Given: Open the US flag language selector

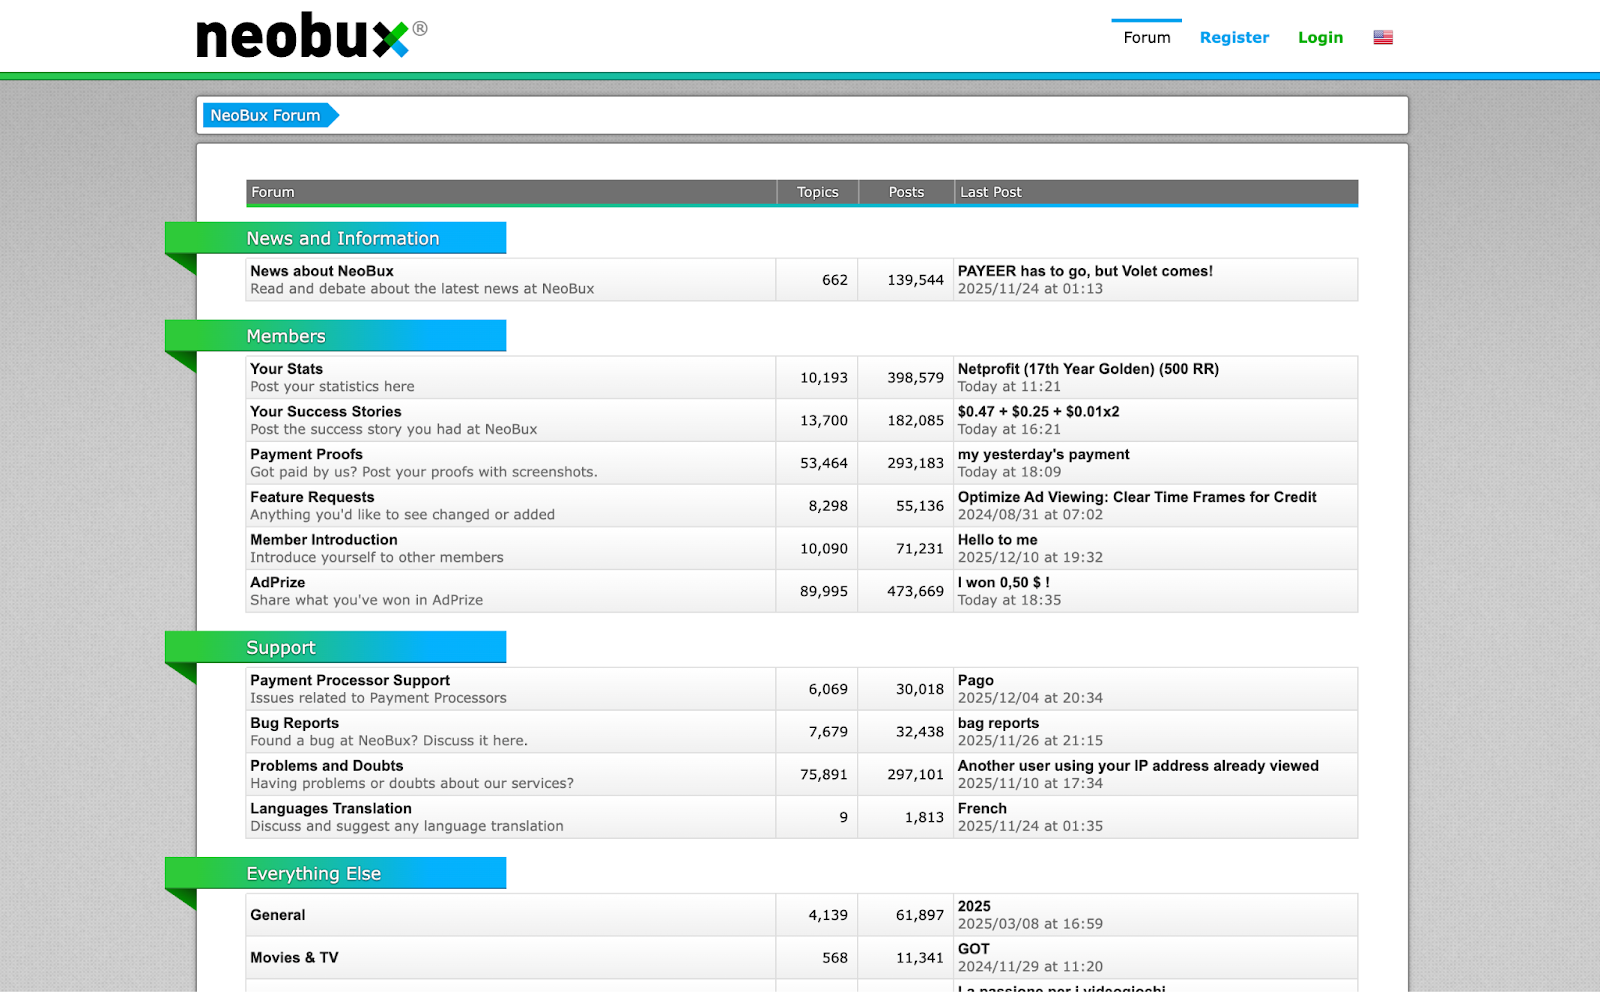Looking at the screenshot, I should [x=1383, y=38].
